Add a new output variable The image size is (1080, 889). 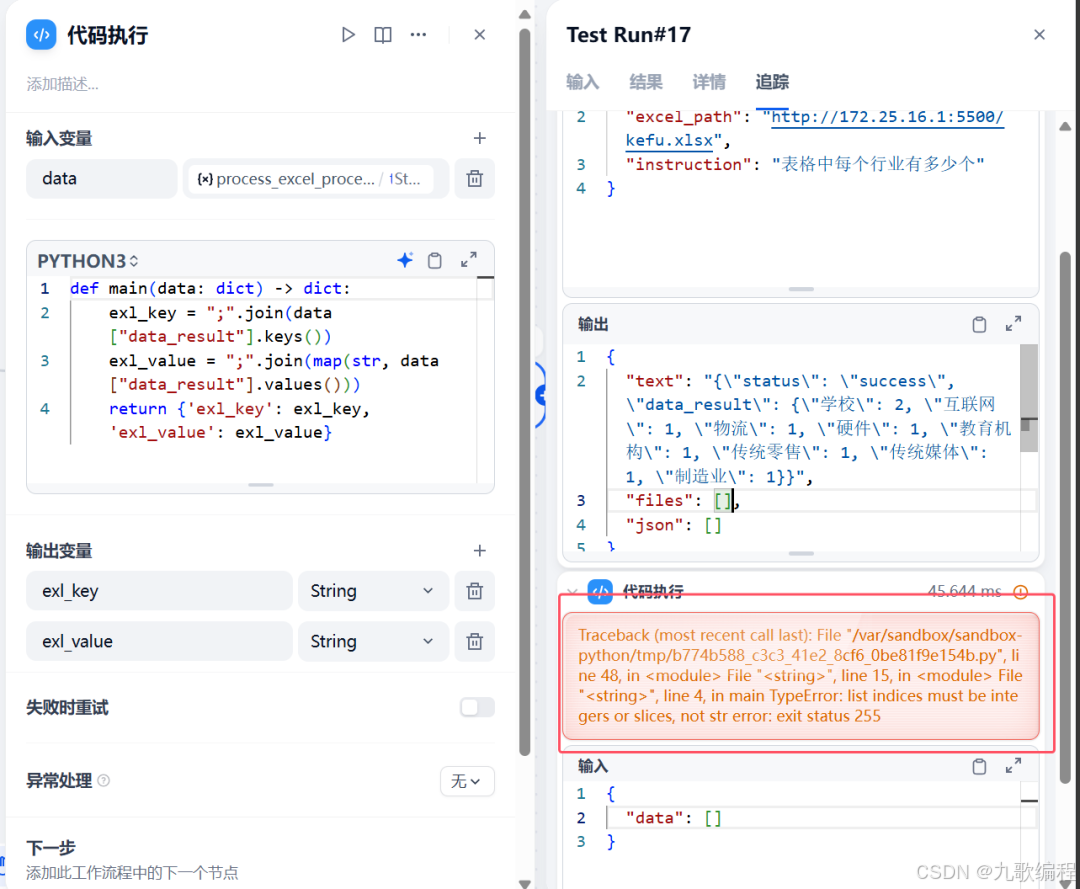tap(479, 550)
